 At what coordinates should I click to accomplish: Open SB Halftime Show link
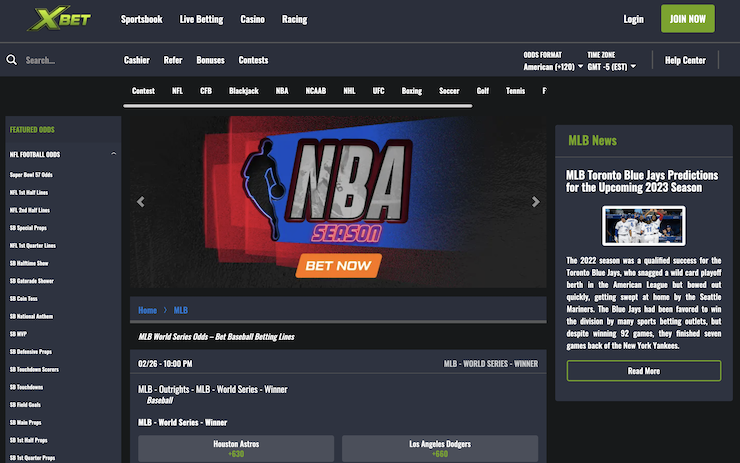pos(29,263)
